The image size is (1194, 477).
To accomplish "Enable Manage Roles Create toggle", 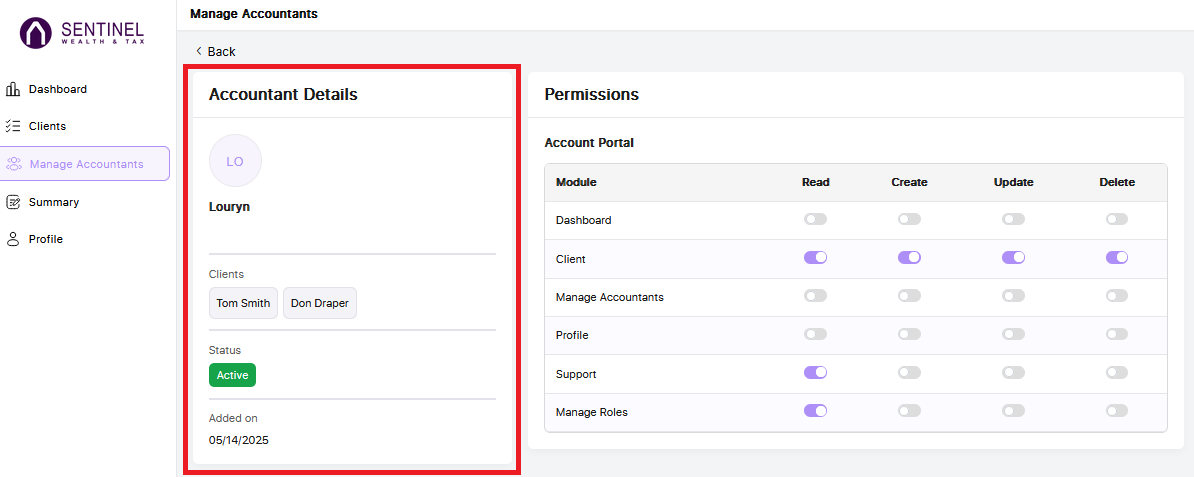I will [909, 411].
